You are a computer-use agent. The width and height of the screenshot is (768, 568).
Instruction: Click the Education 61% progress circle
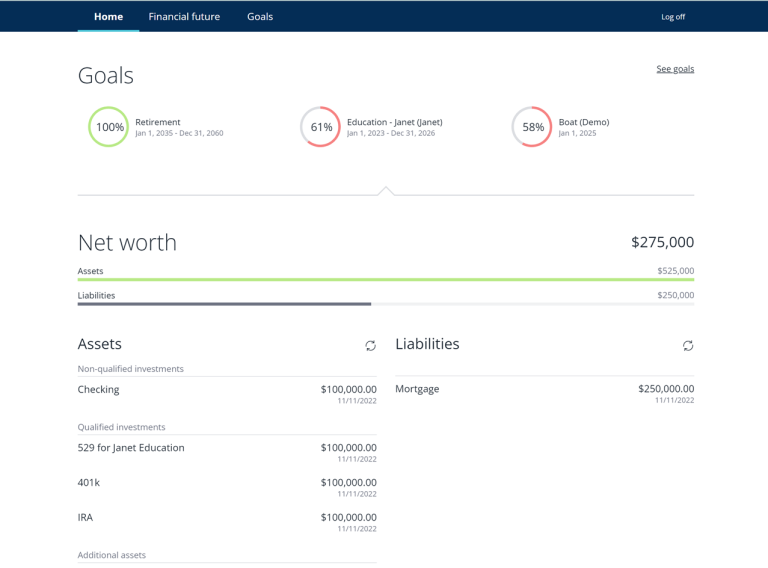(x=321, y=127)
